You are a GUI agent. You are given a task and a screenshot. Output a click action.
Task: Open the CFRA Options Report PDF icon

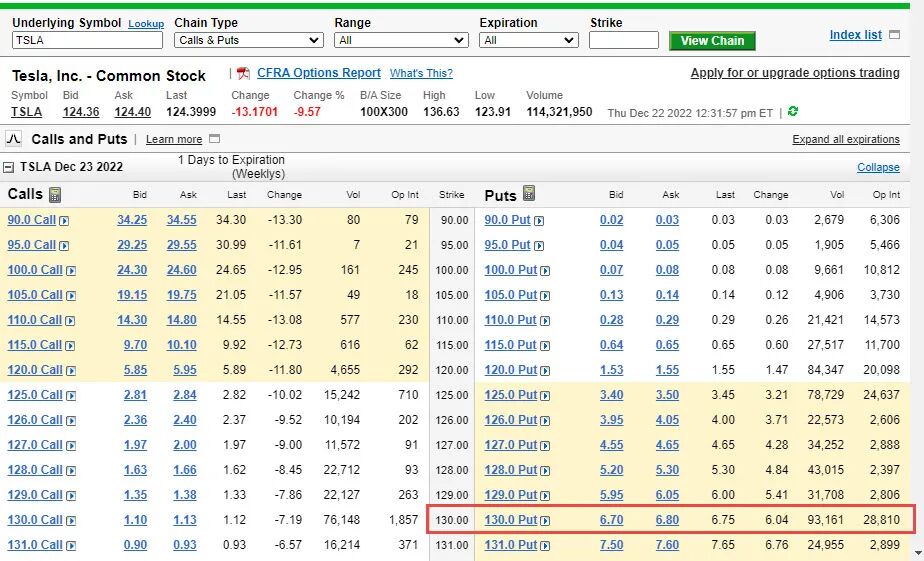coord(243,73)
